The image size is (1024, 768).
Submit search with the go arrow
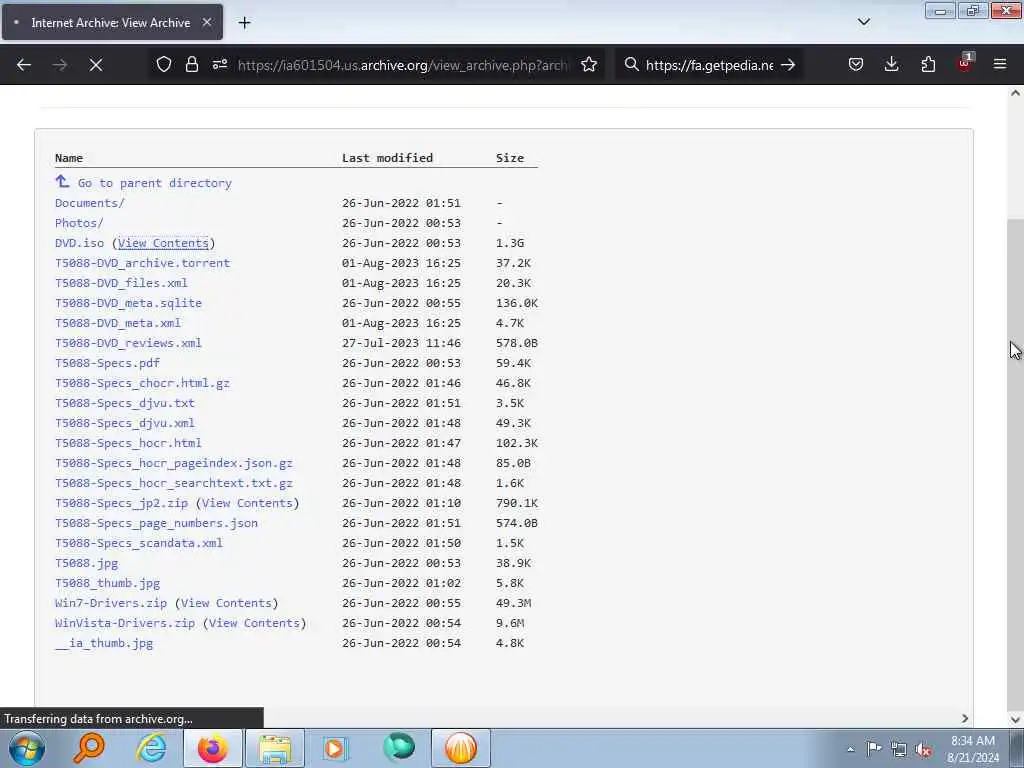click(788, 65)
